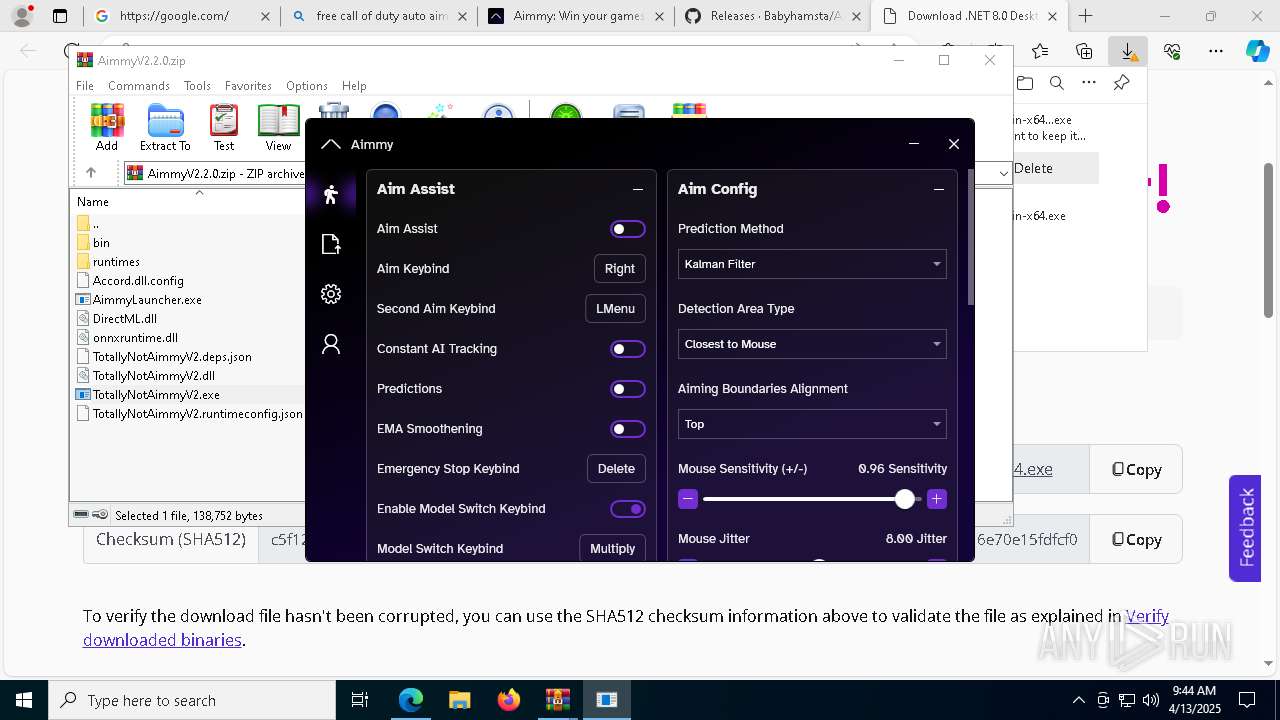
Task: Toggle Enable Model Switch Keybind switch
Action: pos(628,509)
